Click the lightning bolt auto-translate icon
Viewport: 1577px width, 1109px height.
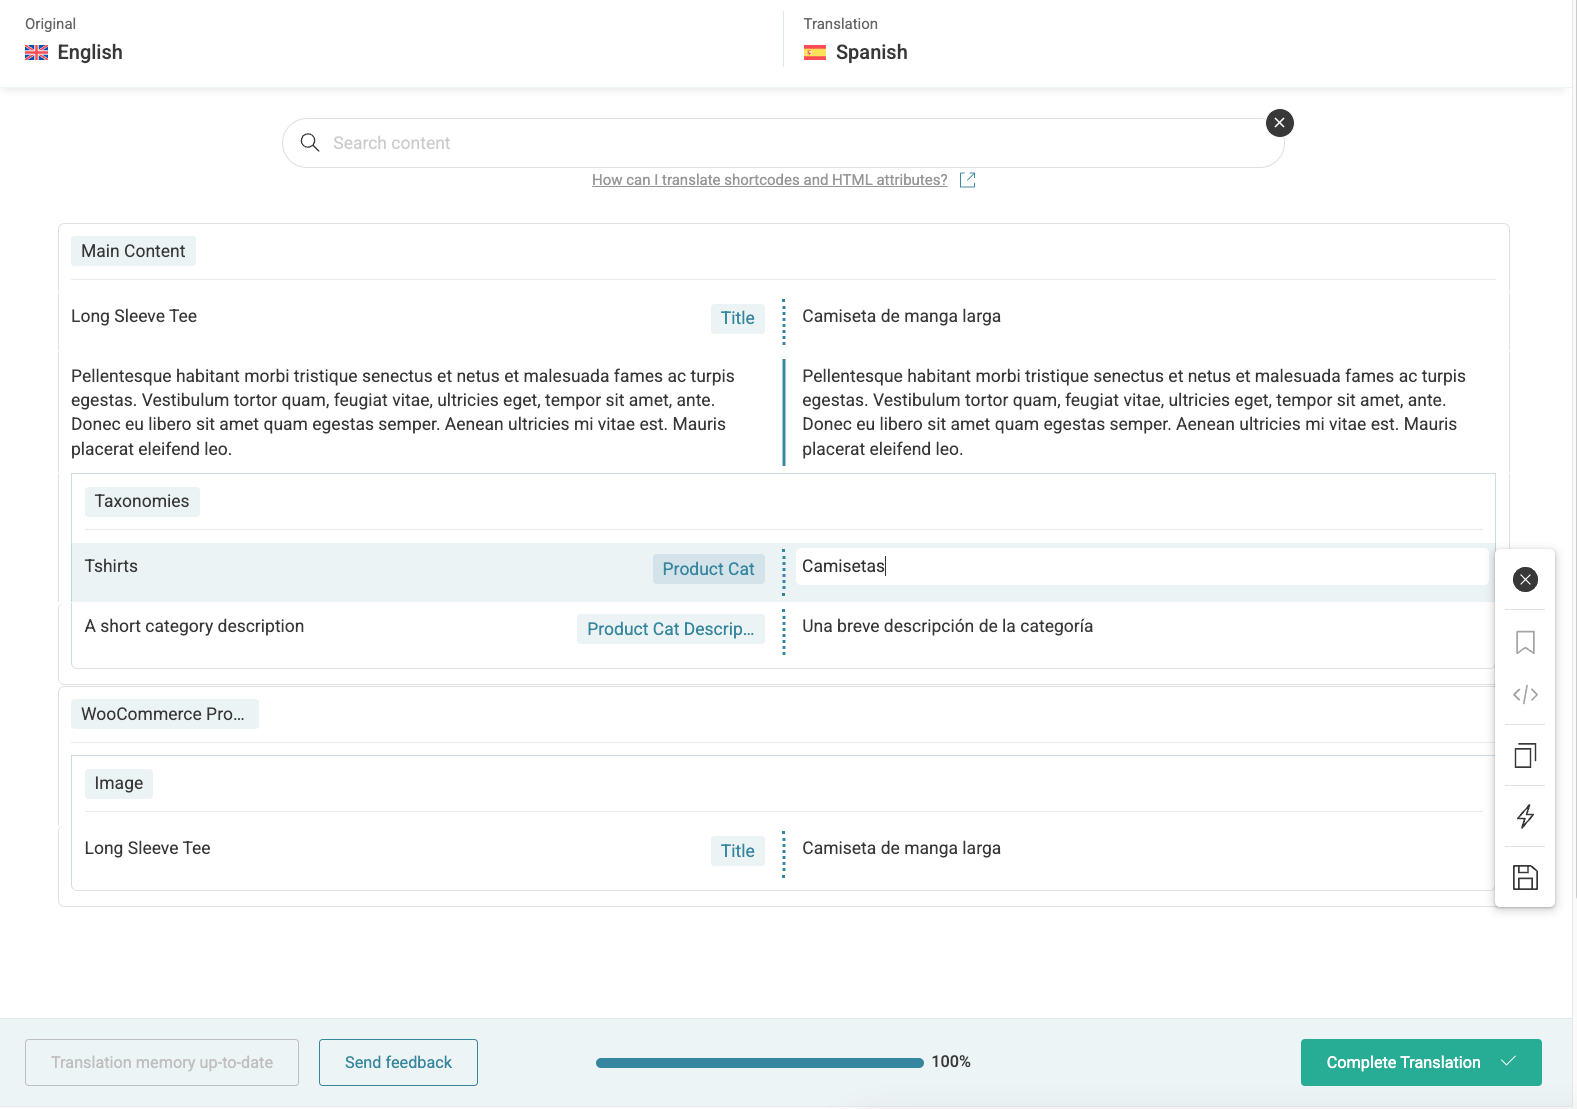(x=1525, y=817)
